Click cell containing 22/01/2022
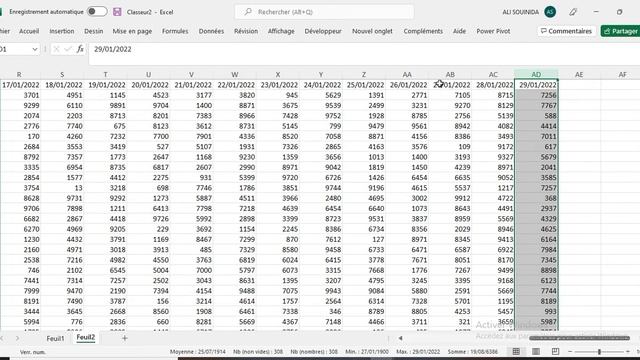The image size is (640, 360). tap(236, 85)
